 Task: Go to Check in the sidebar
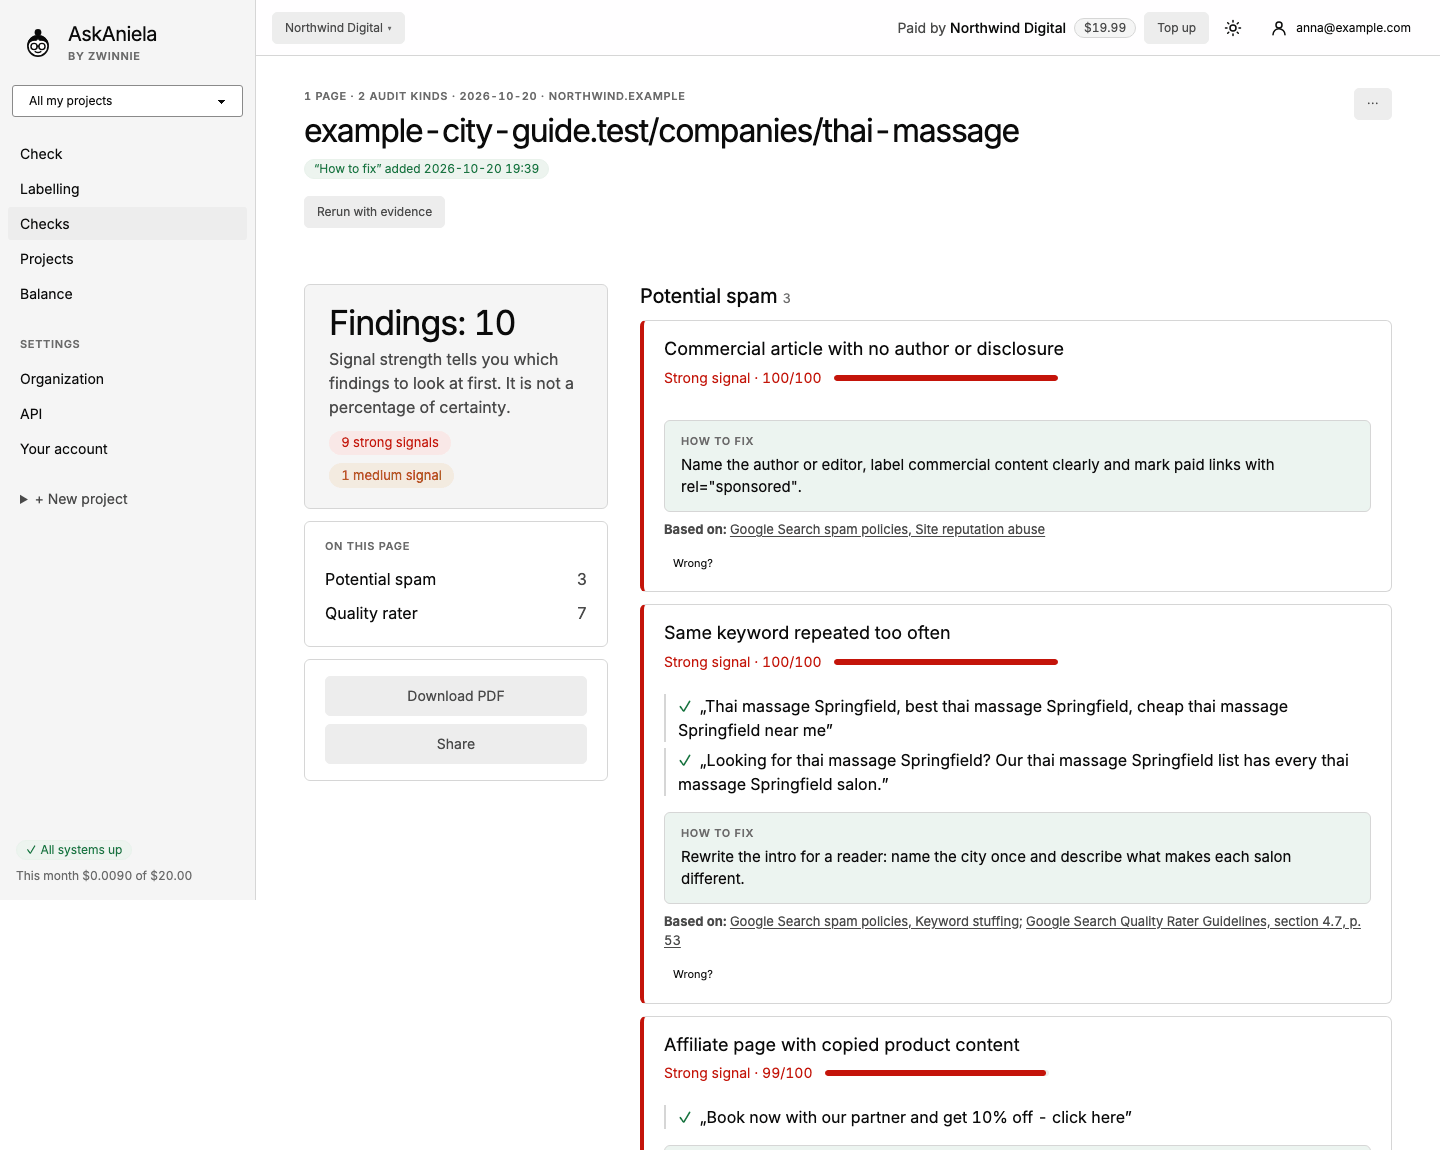pos(127,154)
